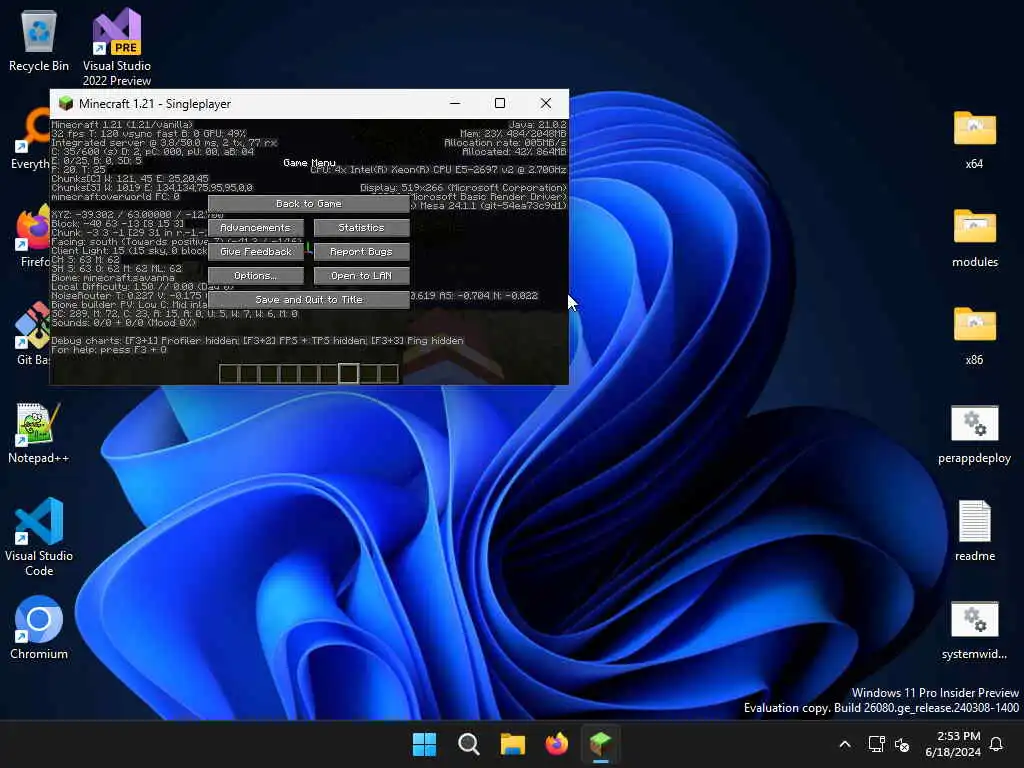The width and height of the screenshot is (1024, 768).
Task: Open the Recycle Bin desktop icon
Action: point(39,41)
